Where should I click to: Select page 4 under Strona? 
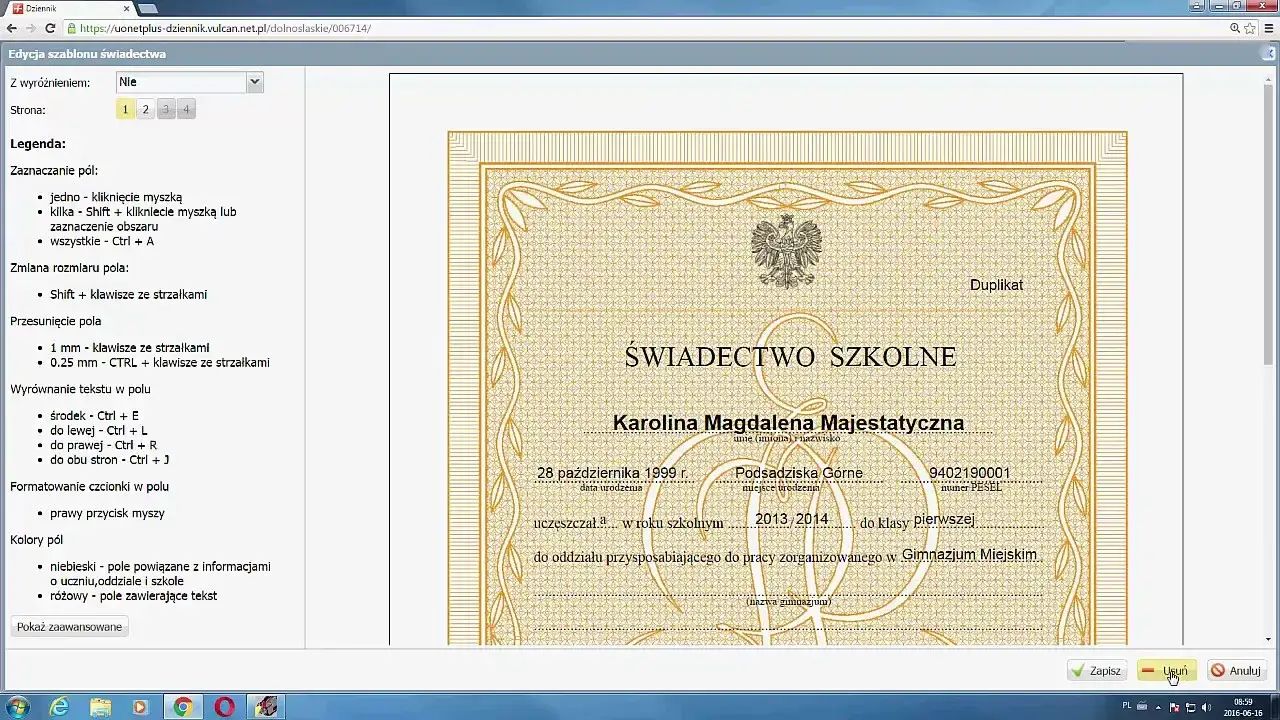tap(186, 110)
